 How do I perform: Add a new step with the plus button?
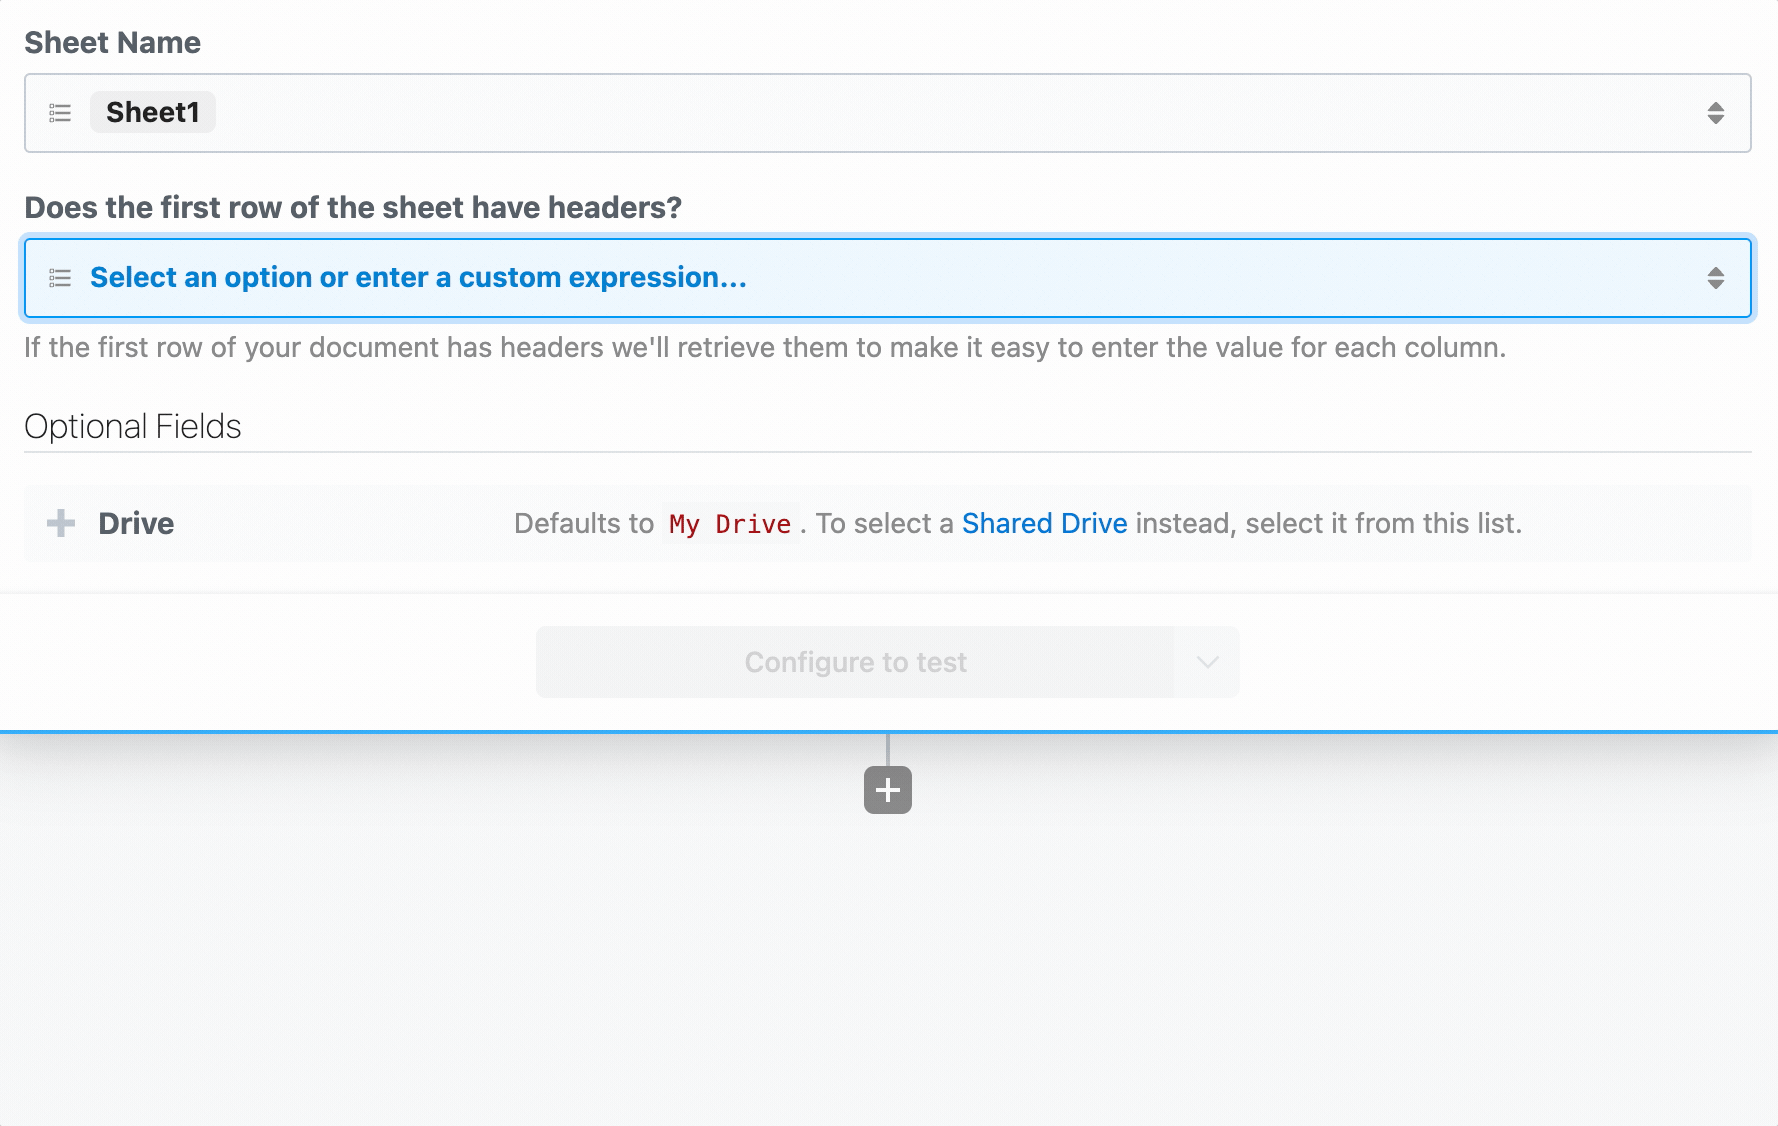888,790
